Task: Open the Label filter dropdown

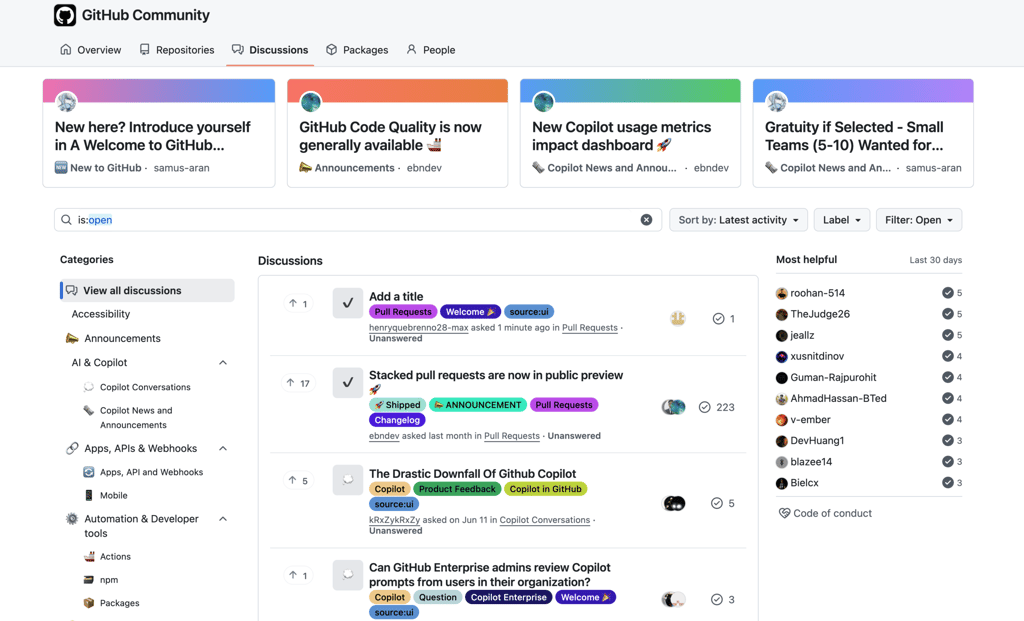Action: [841, 220]
